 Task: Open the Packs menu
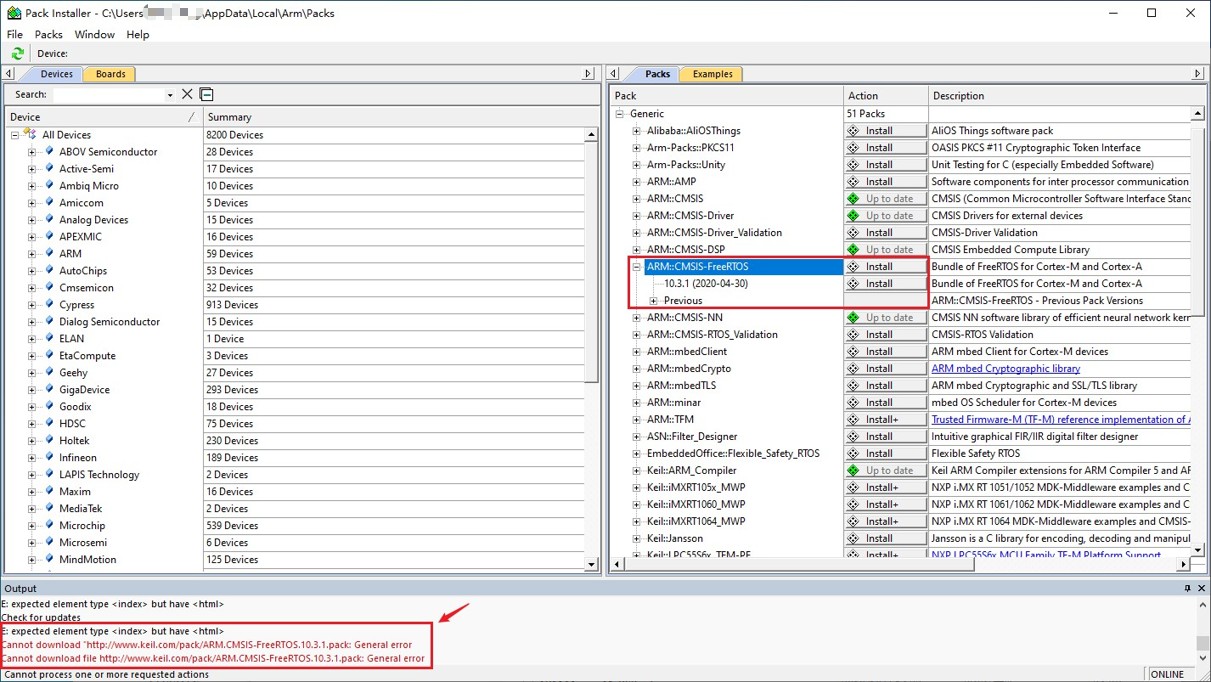[x=49, y=34]
